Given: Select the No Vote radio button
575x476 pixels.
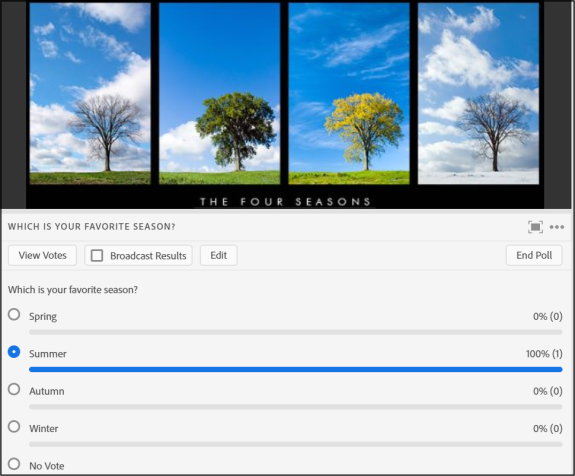Looking at the screenshot, I should [14, 464].
